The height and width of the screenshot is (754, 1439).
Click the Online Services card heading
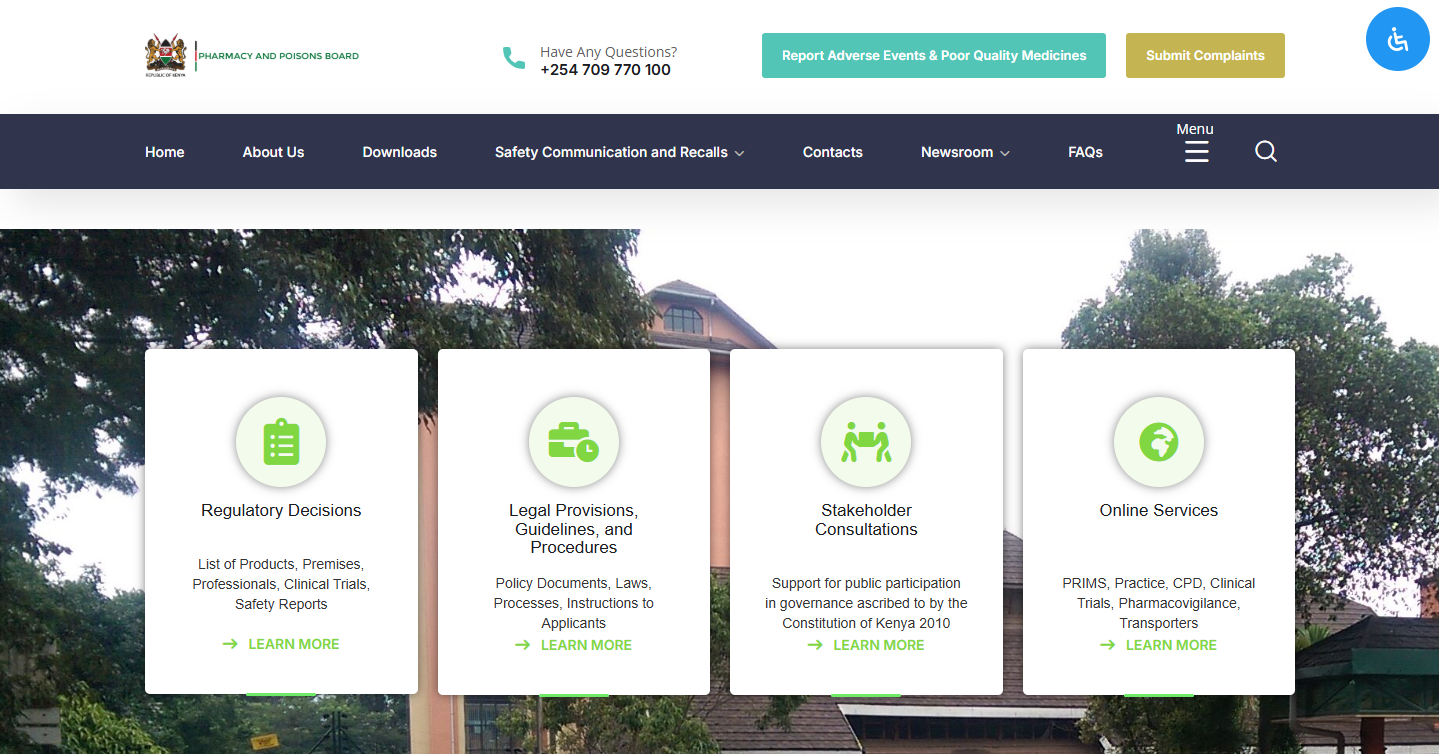(1159, 510)
